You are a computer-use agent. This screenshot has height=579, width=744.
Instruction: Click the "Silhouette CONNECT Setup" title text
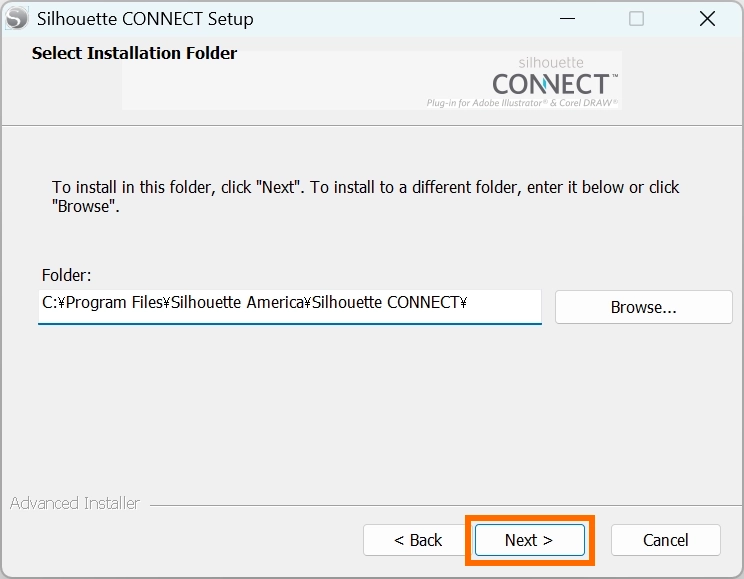(x=145, y=19)
